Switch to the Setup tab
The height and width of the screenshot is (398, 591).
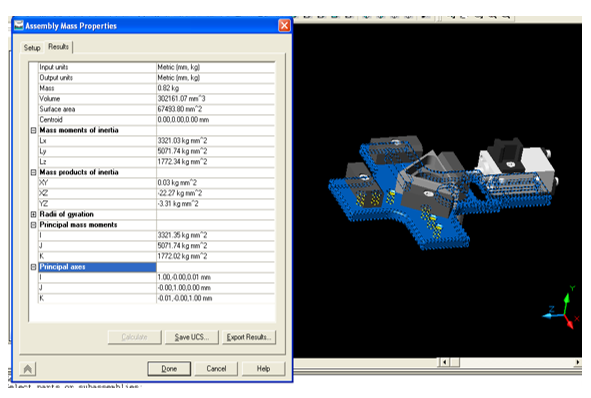pos(32,47)
